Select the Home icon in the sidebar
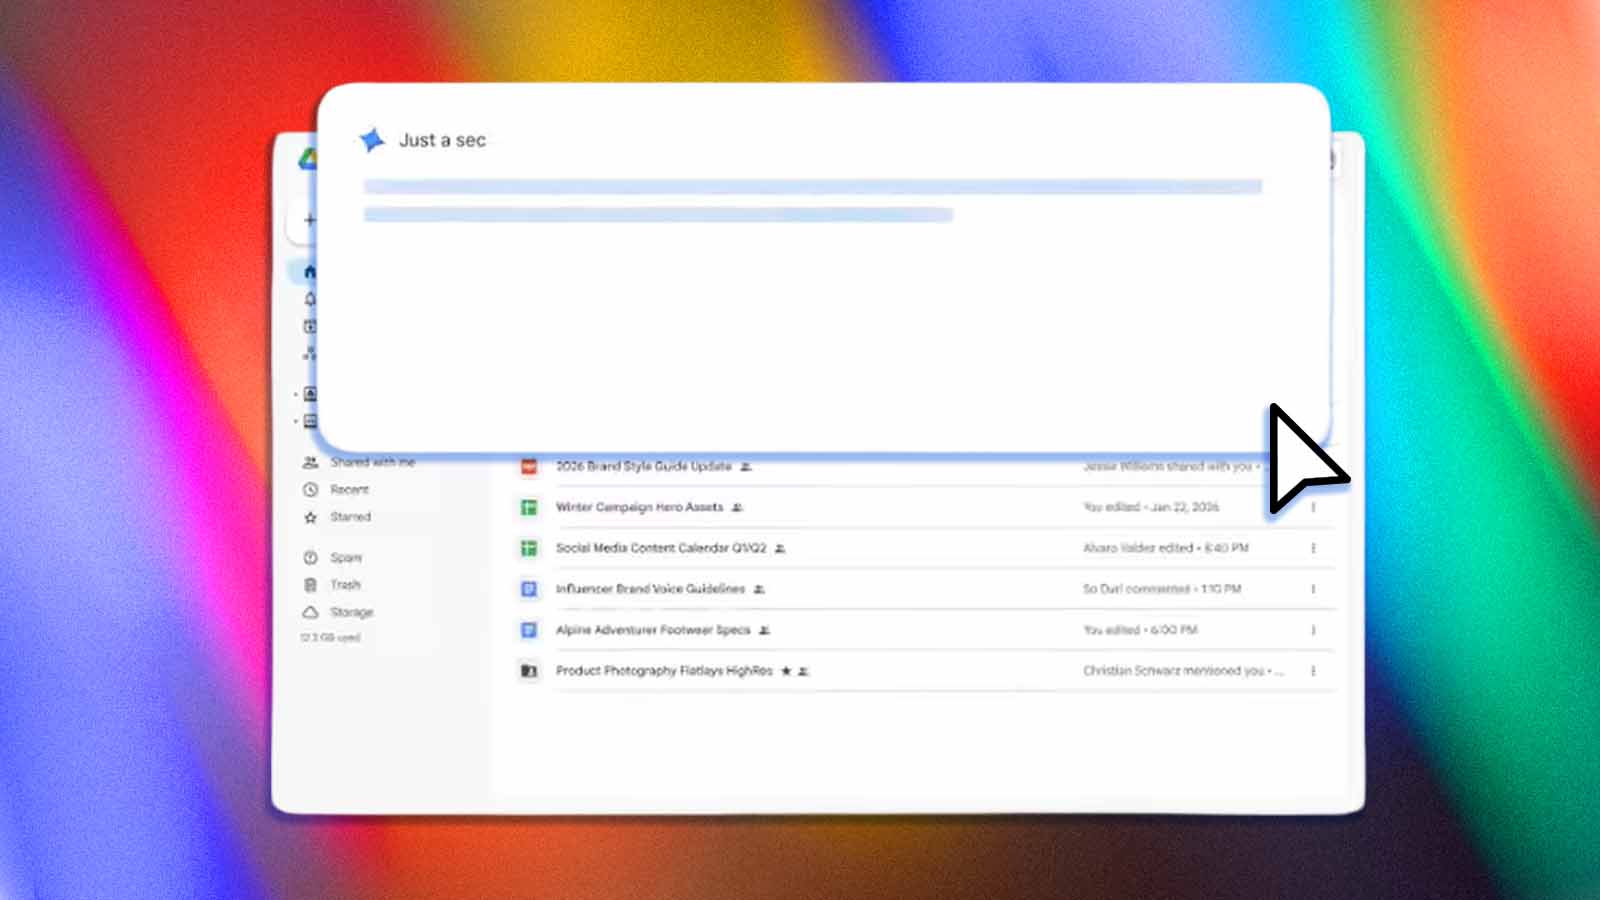Image resolution: width=1600 pixels, height=900 pixels. tap(311, 270)
